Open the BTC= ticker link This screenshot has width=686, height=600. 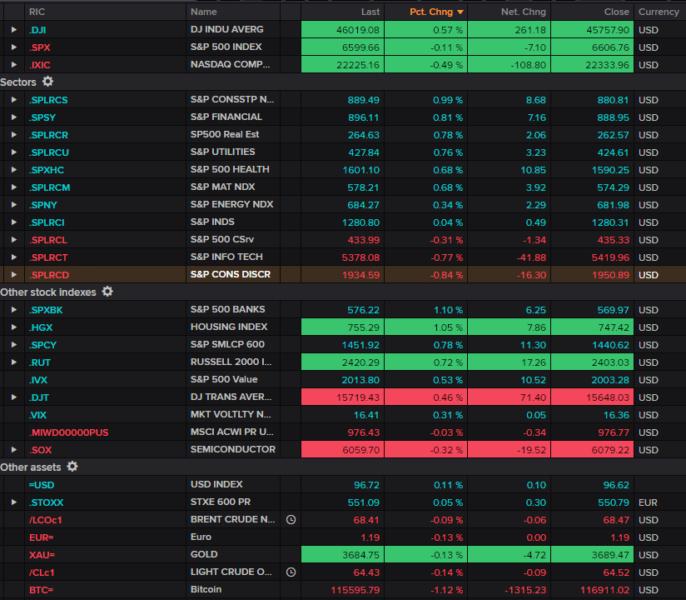[41, 590]
